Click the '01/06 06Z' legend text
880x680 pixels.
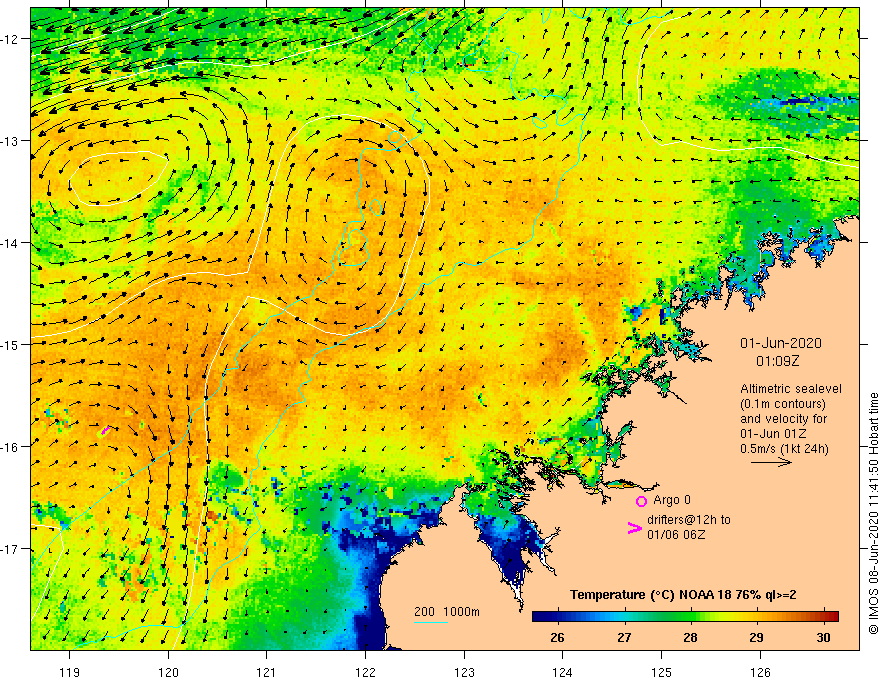[676, 535]
